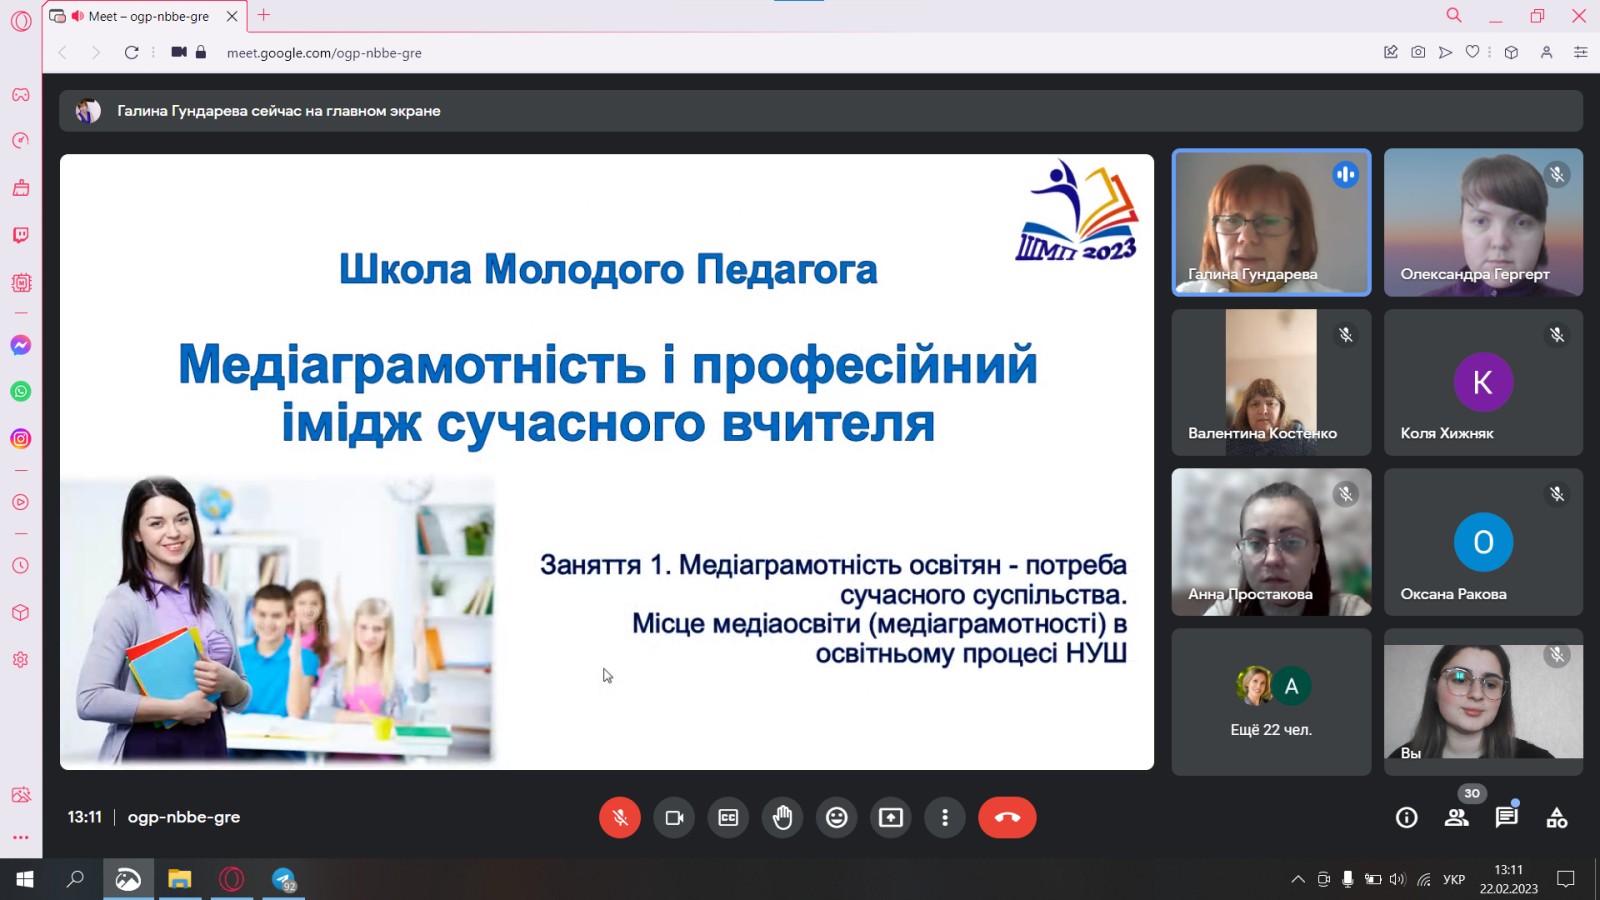
Task: Go back in browser history
Action: (x=62, y=52)
